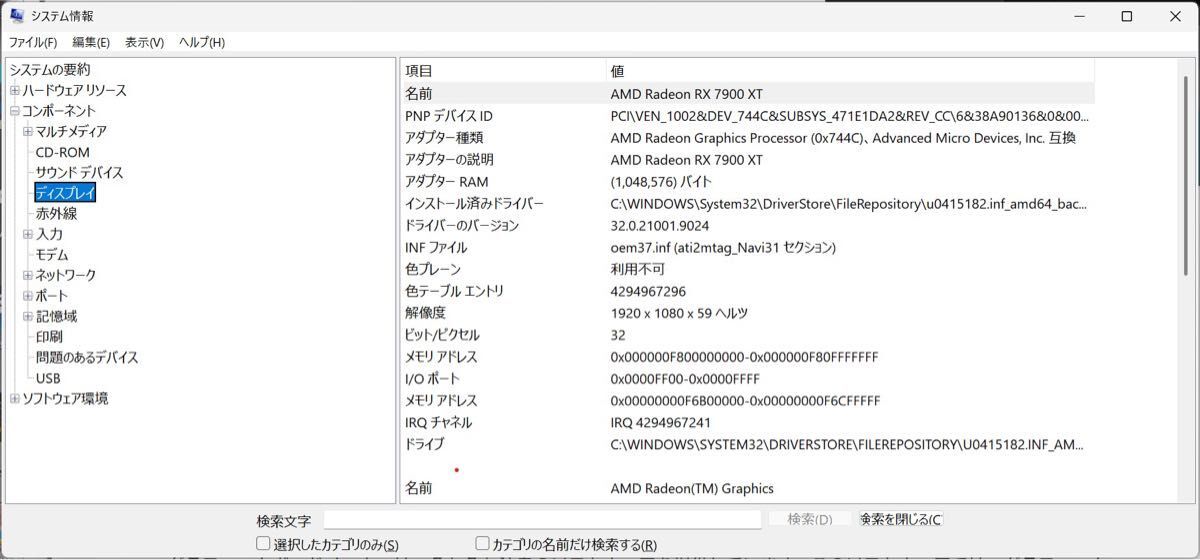Open the ヘルプ(H) menu
The width and height of the screenshot is (1200, 560).
click(x=201, y=42)
